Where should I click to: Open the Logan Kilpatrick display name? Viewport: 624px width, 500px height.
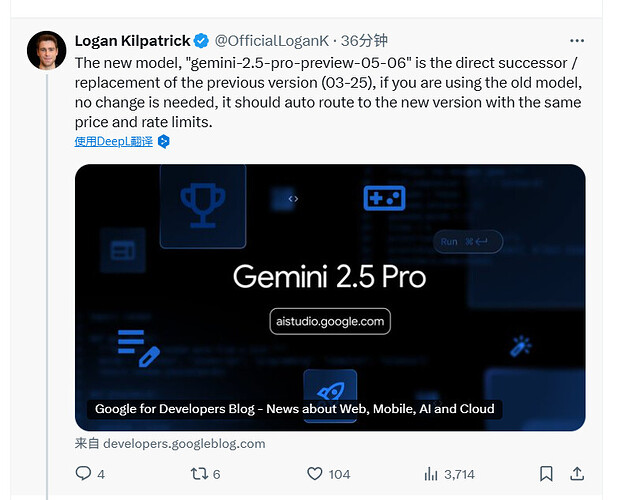click(133, 41)
